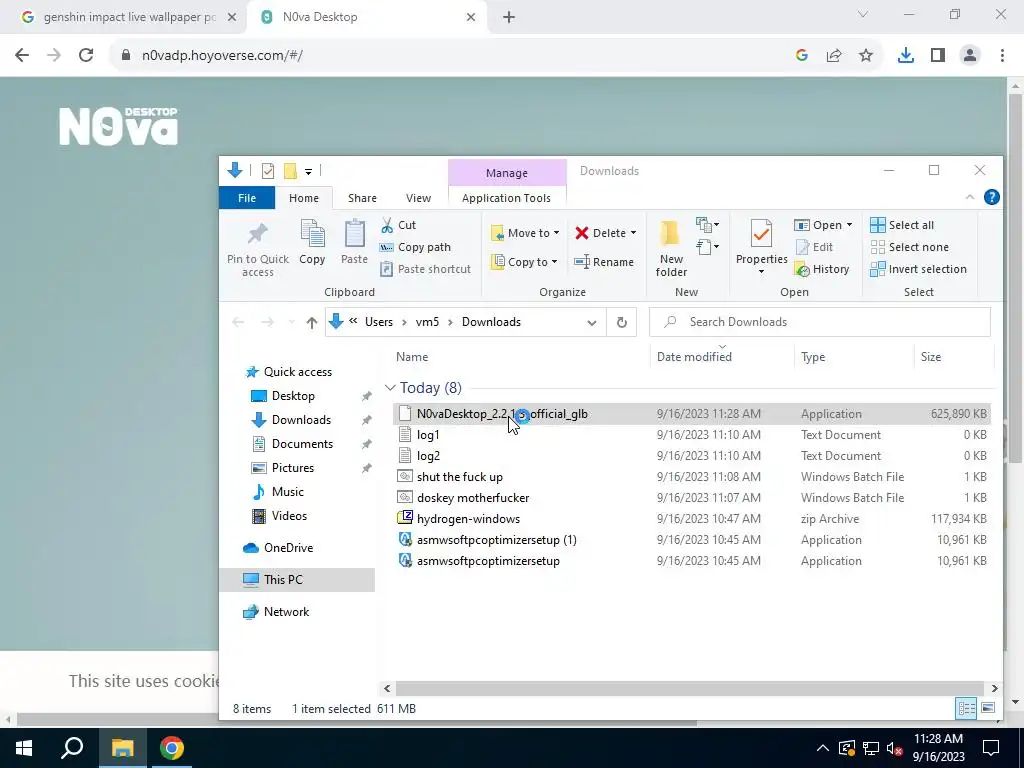Open Customize Quick Access Toolbar dropdown
Screen dimensions: 1024x768
308,172
